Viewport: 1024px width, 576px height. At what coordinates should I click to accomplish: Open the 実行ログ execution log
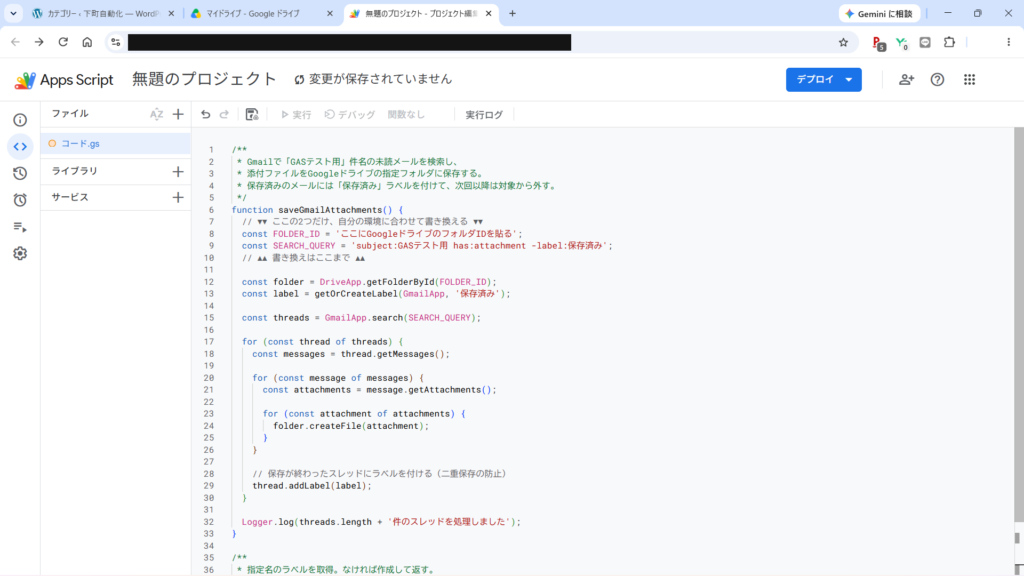484,114
